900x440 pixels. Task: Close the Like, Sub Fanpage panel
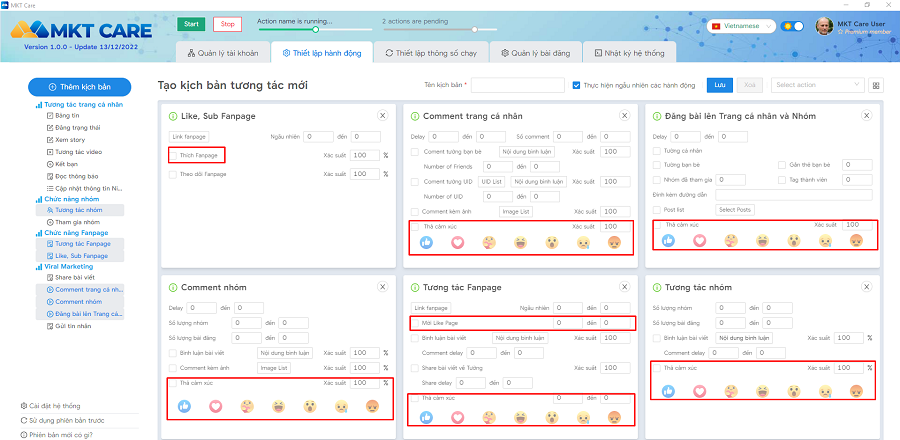pos(380,116)
